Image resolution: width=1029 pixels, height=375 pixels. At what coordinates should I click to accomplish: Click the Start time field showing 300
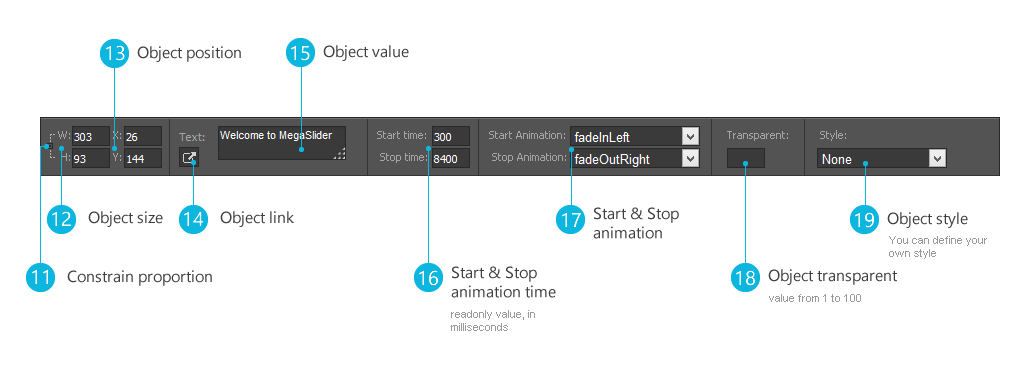(451, 136)
